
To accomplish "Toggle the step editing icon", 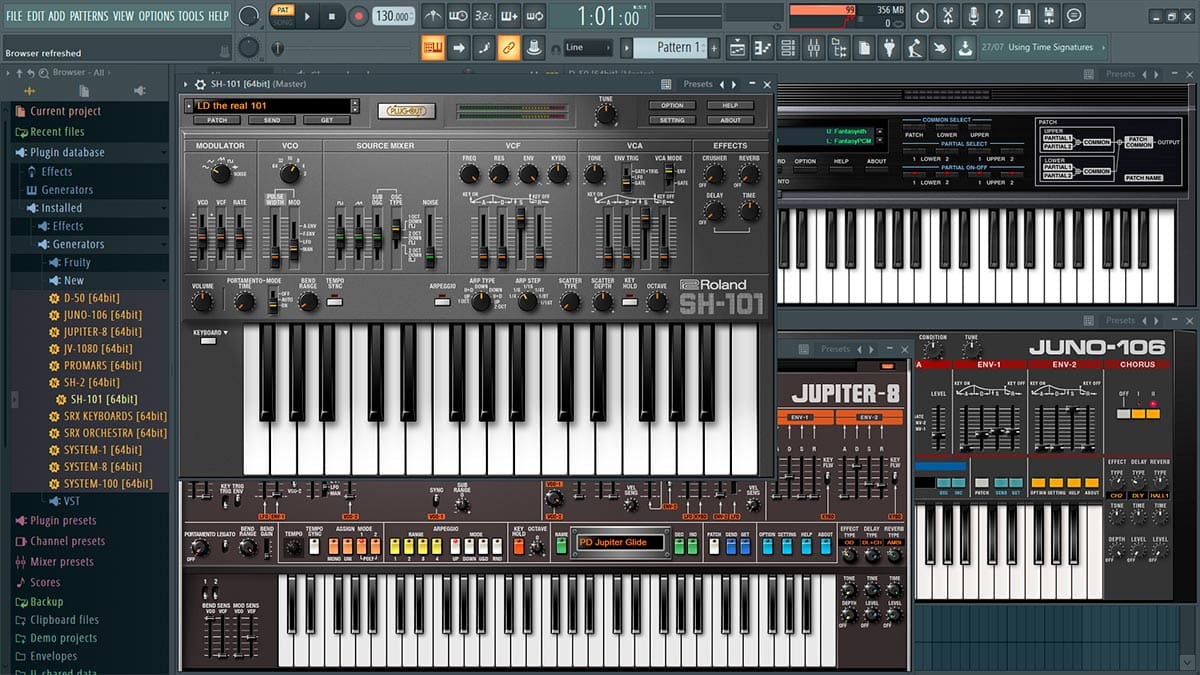I will pos(484,47).
